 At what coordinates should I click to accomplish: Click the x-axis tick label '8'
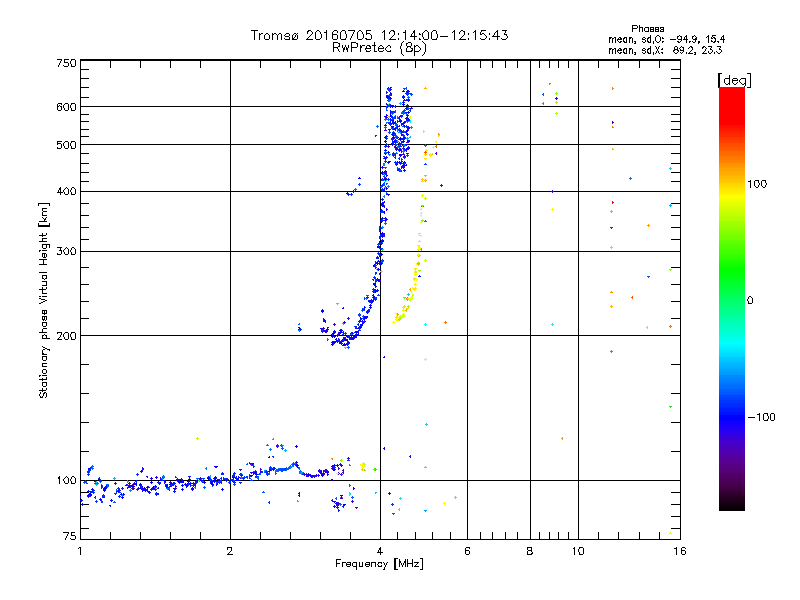tap(530, 551)
